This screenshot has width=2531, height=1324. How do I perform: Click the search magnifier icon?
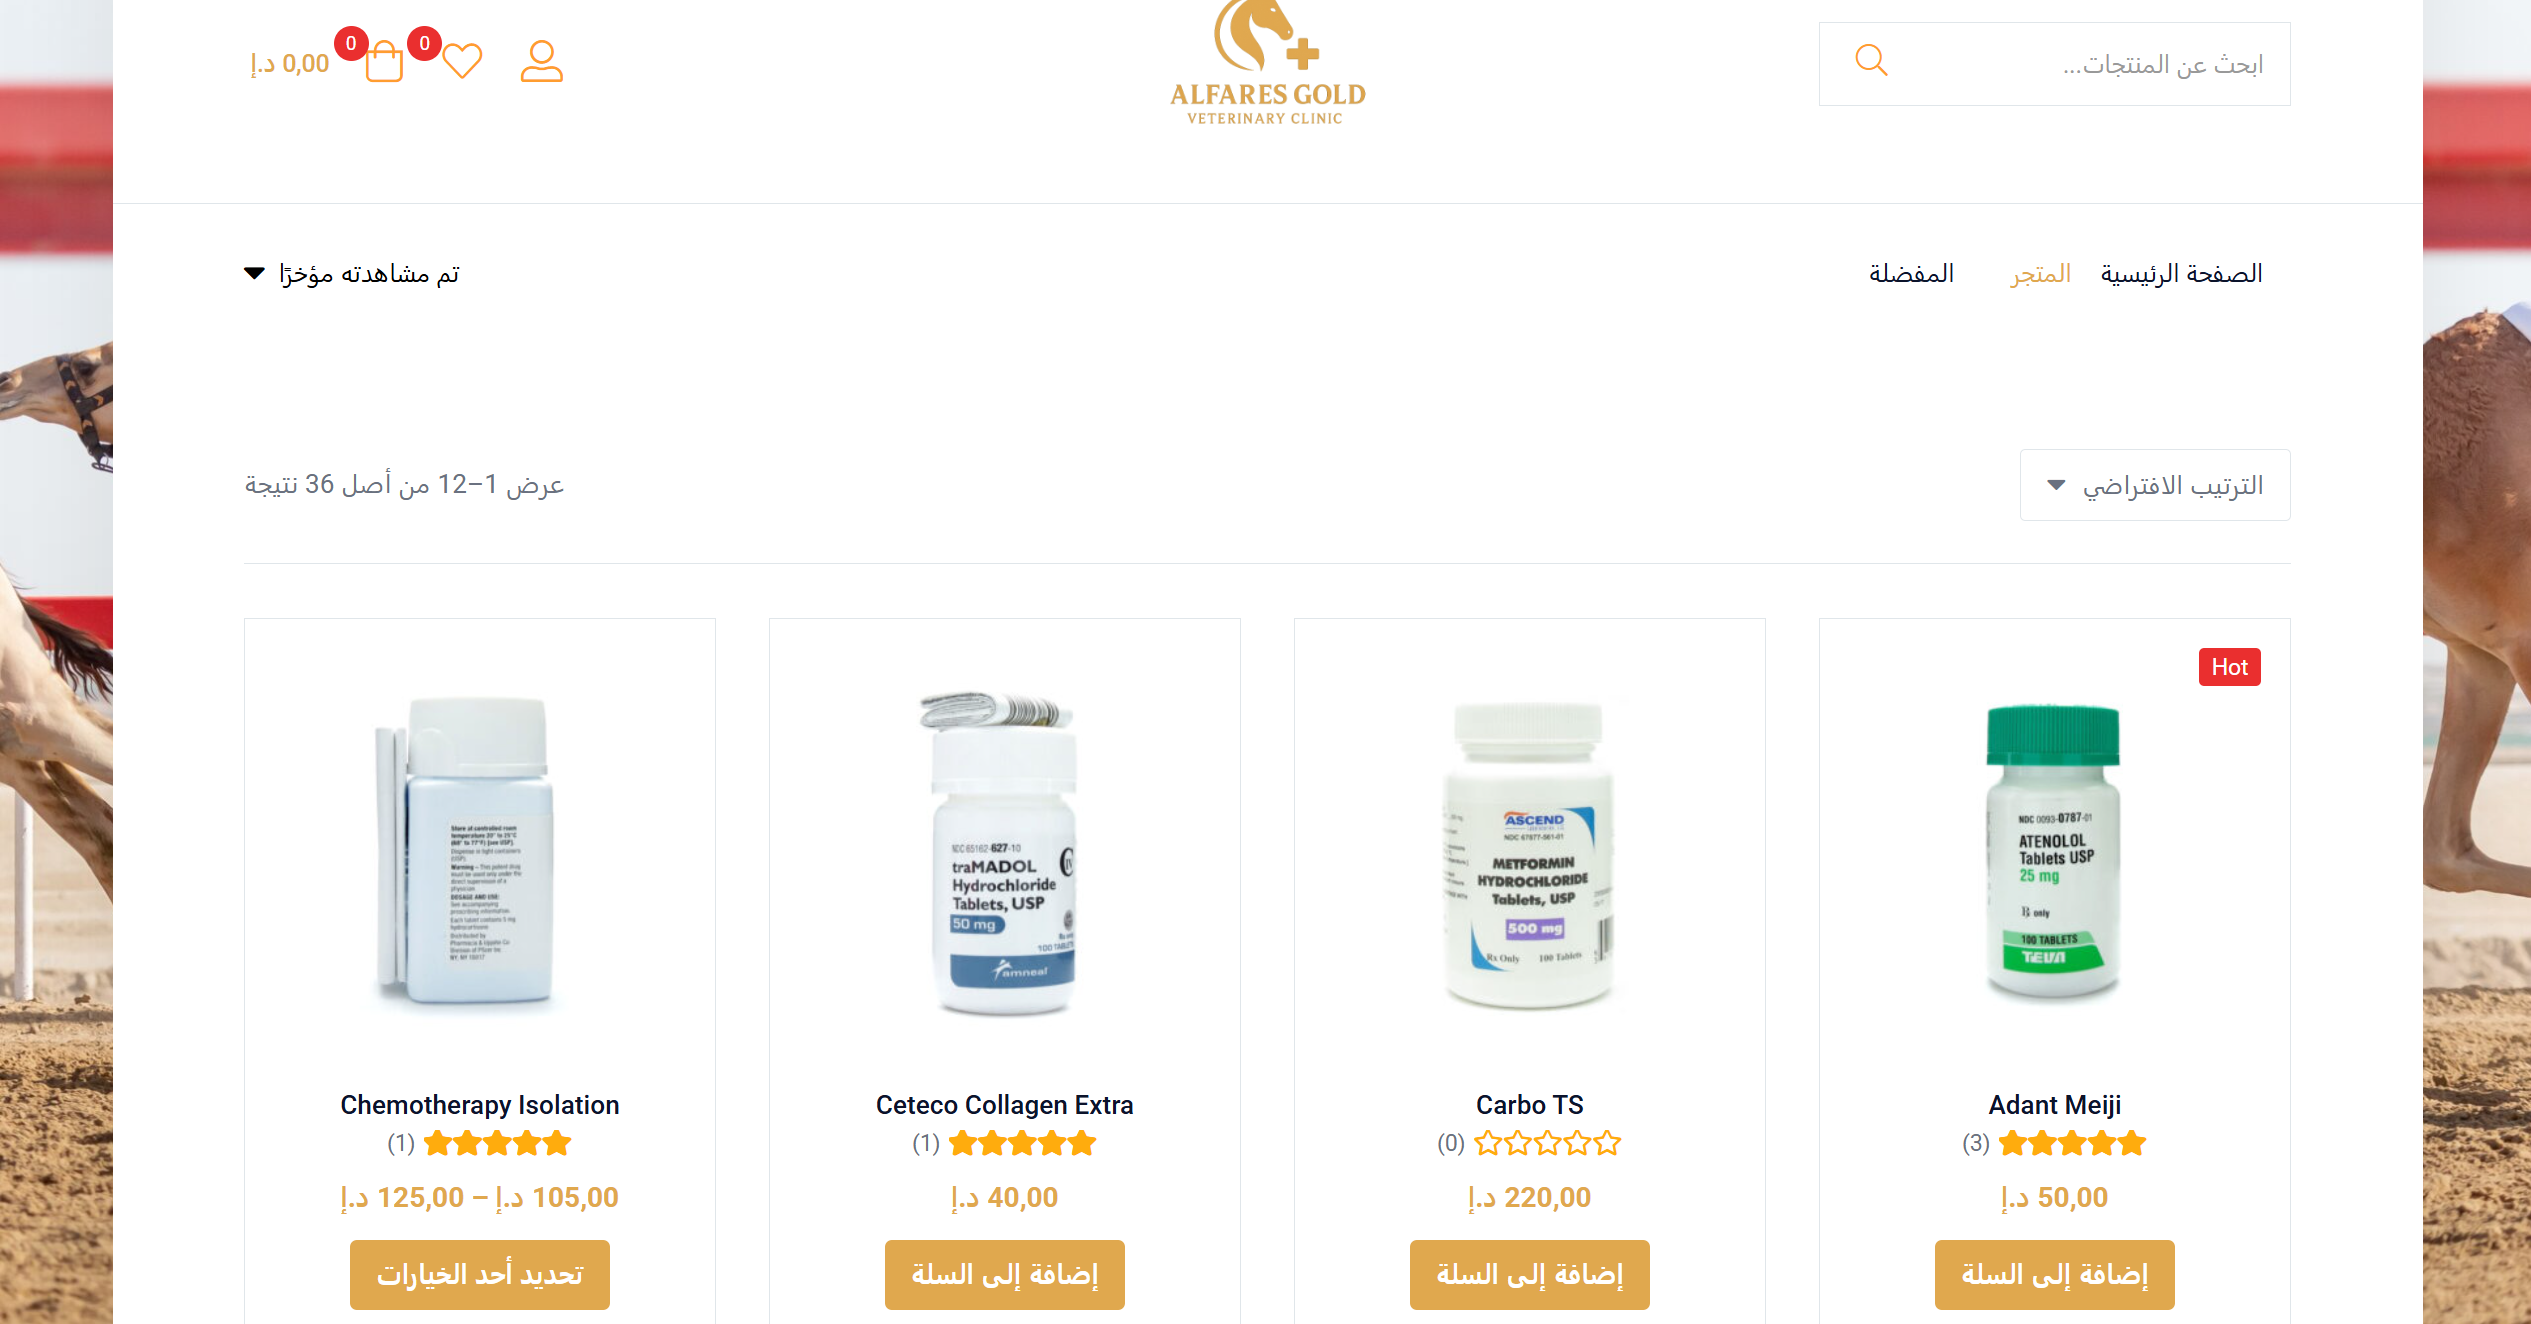coord(1871,61)
